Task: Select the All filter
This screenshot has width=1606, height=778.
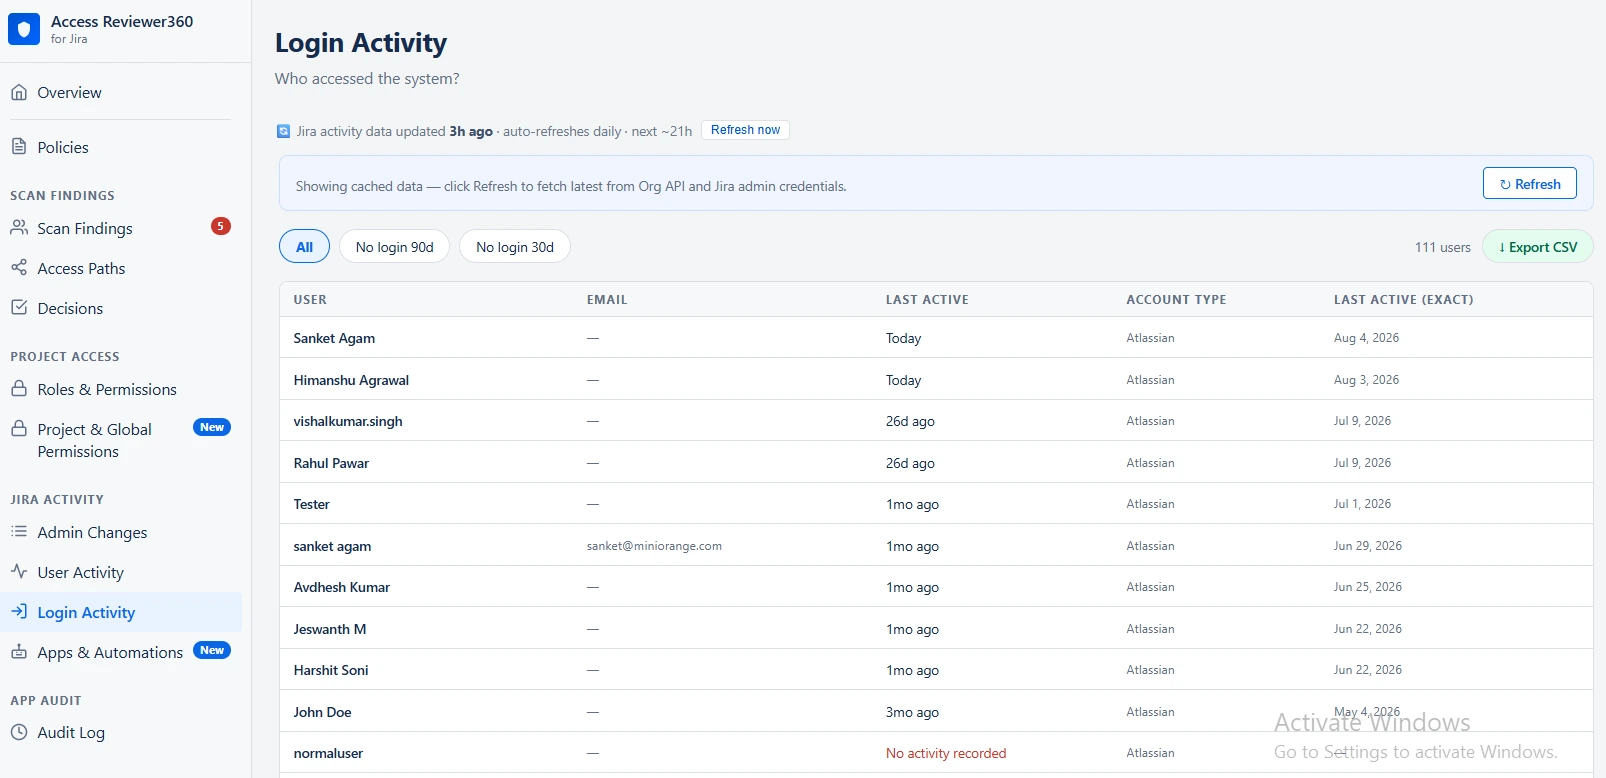Action: 304,247
